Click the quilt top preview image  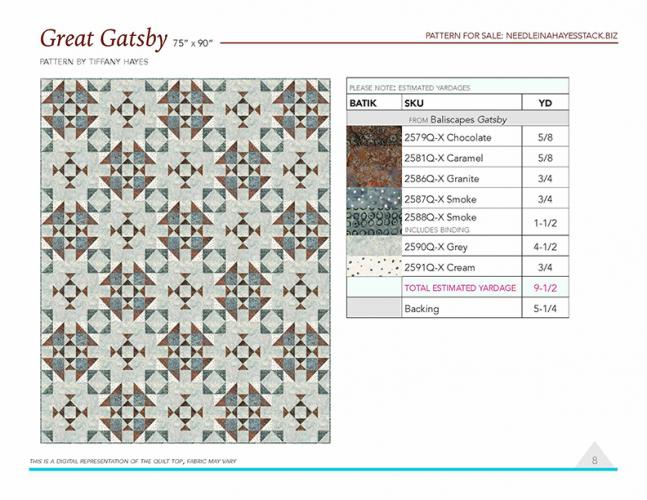188,260
